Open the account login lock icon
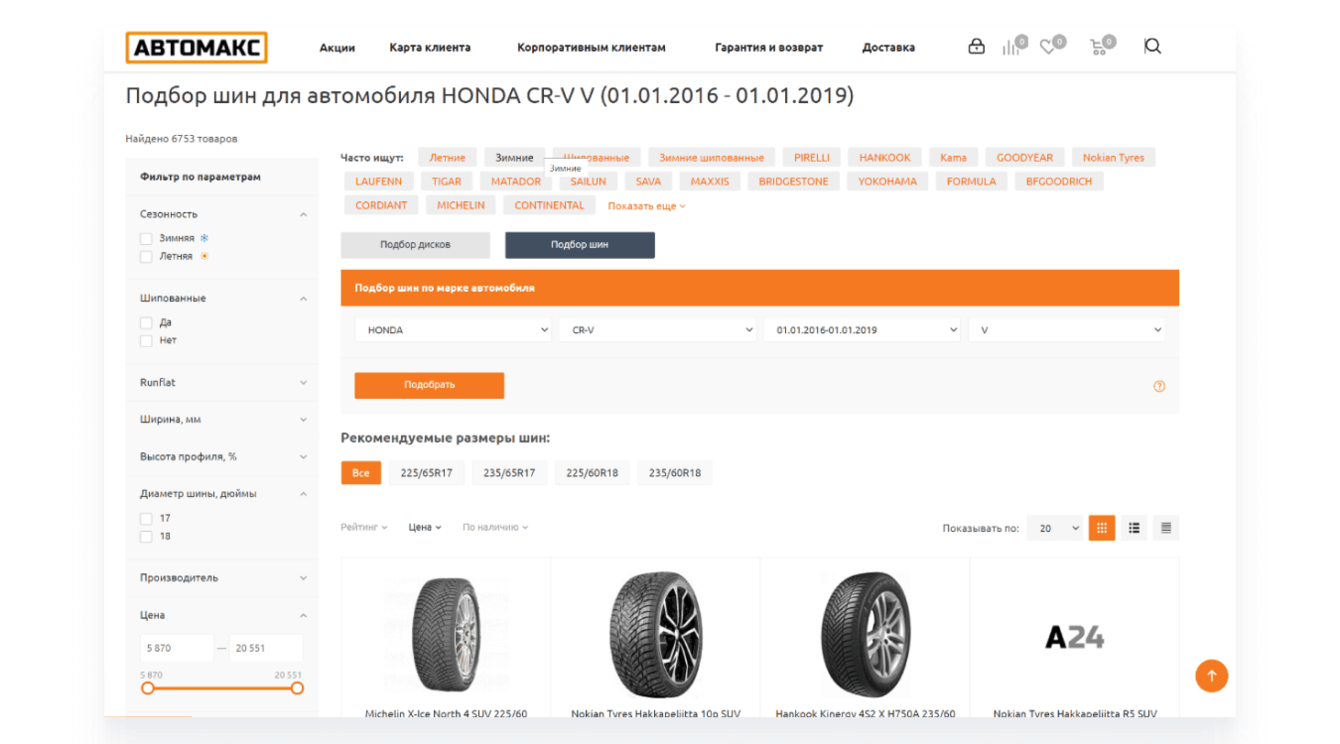 [976, 47]
